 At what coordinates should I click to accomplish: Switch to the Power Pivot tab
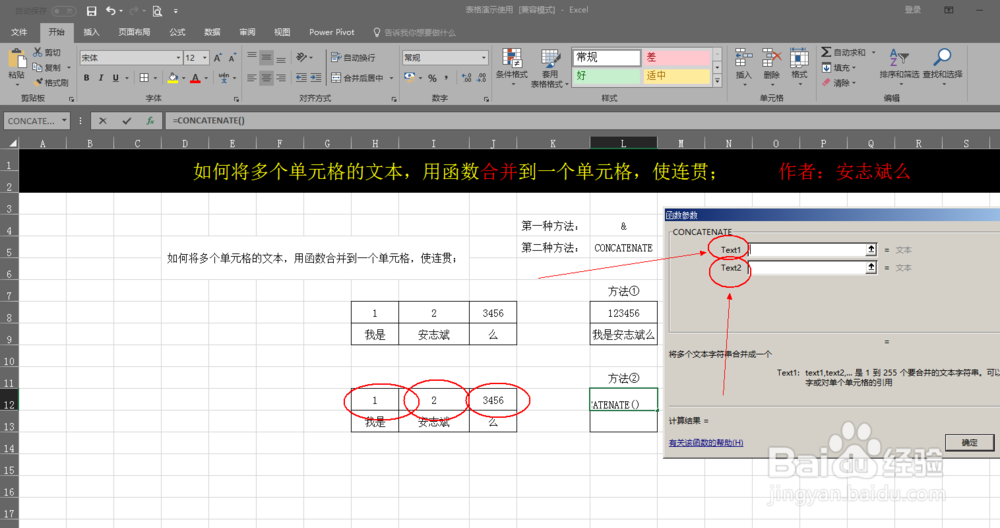pyautogui.click(x=332, y=32)
